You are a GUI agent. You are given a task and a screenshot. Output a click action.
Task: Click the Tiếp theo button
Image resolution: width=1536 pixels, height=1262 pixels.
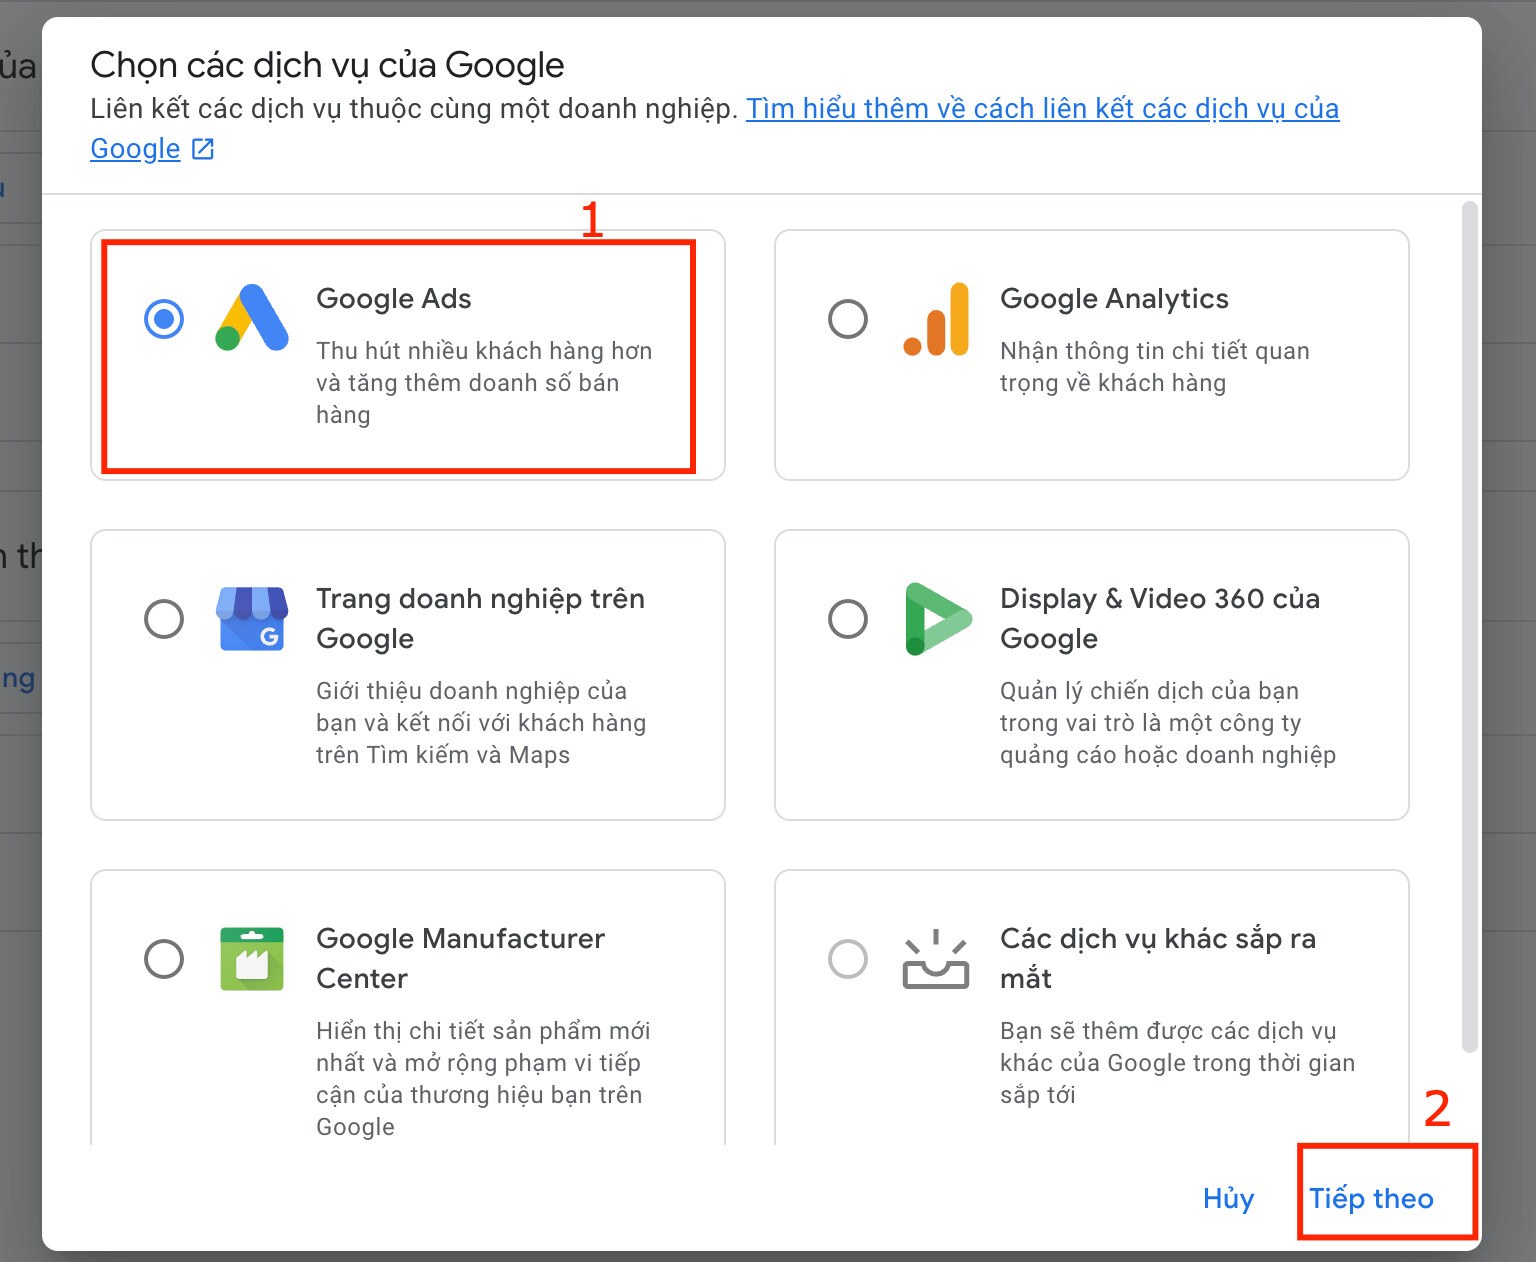(1372, 1198)
